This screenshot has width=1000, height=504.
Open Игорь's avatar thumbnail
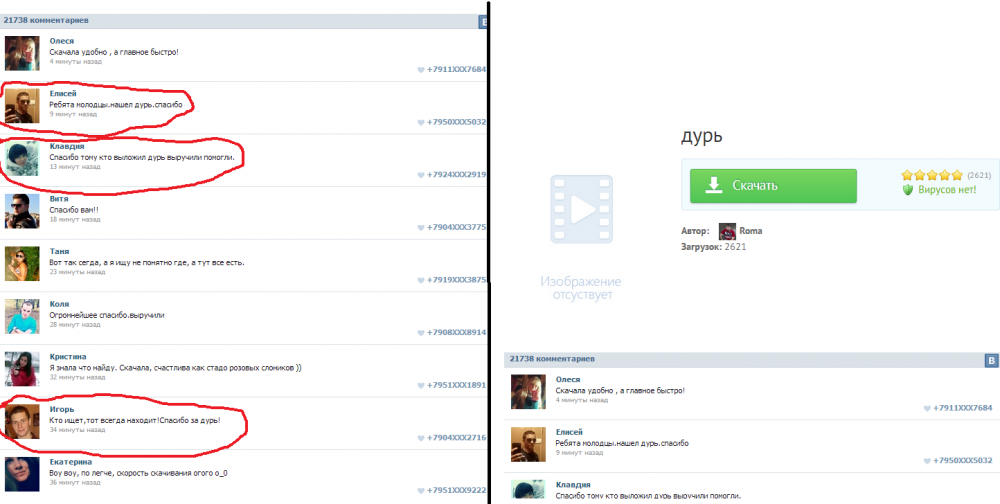[22, 422]
